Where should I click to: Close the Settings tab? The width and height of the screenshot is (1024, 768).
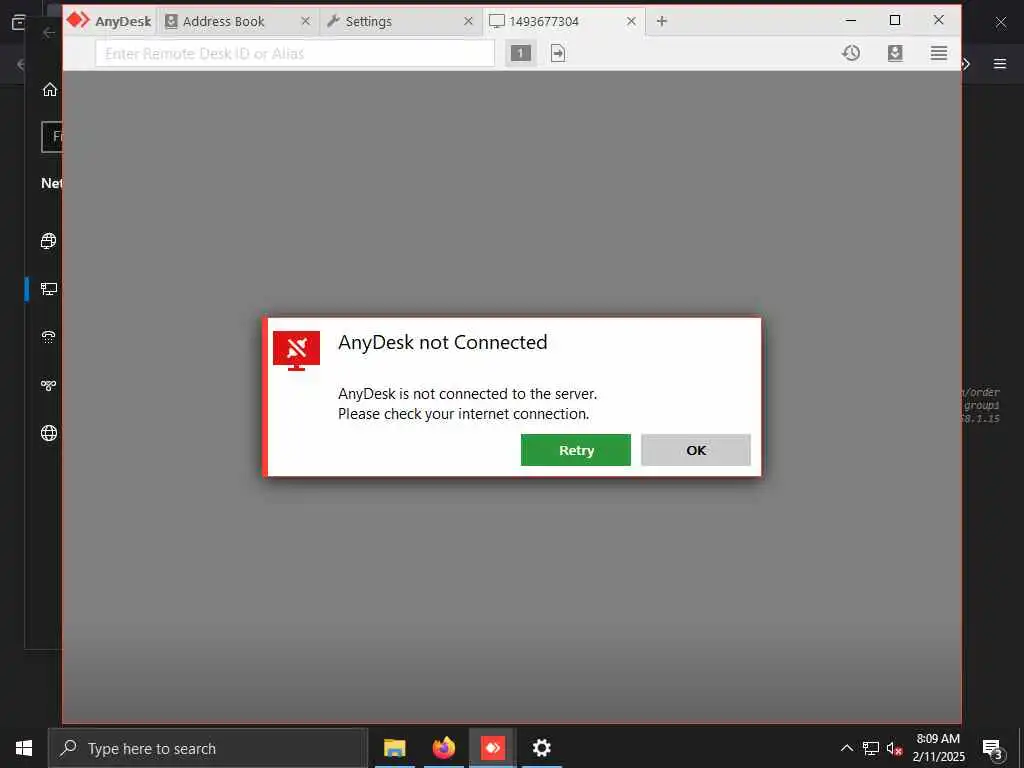tap(468, 22)
